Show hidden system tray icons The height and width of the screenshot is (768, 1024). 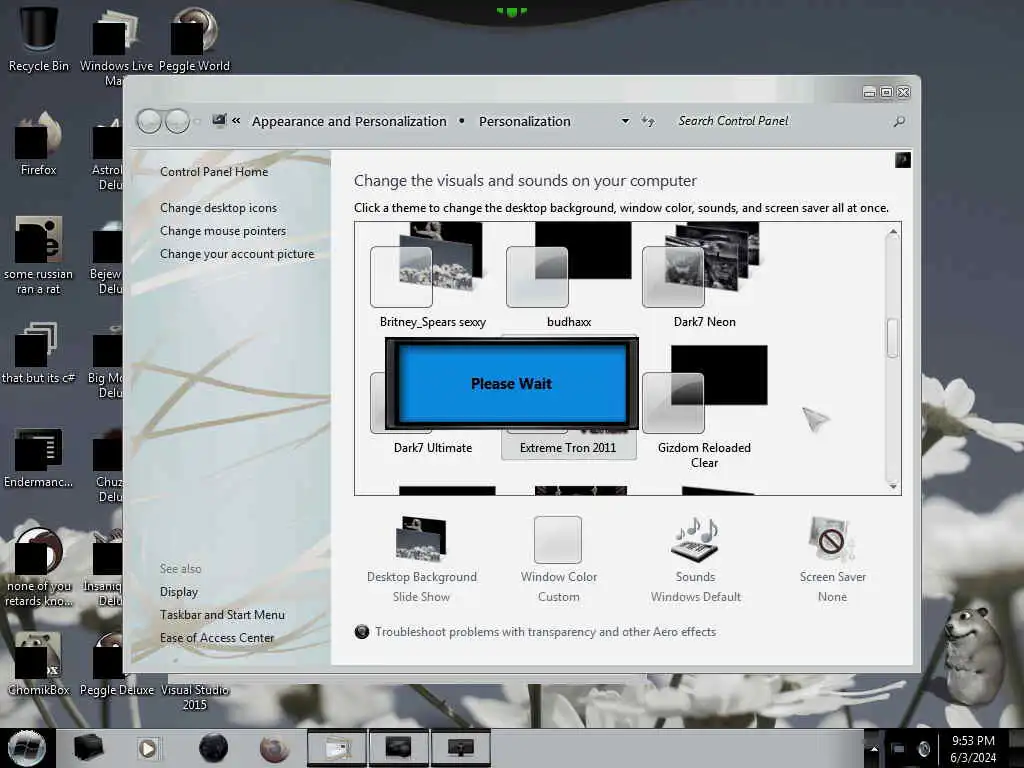[874, 749]
